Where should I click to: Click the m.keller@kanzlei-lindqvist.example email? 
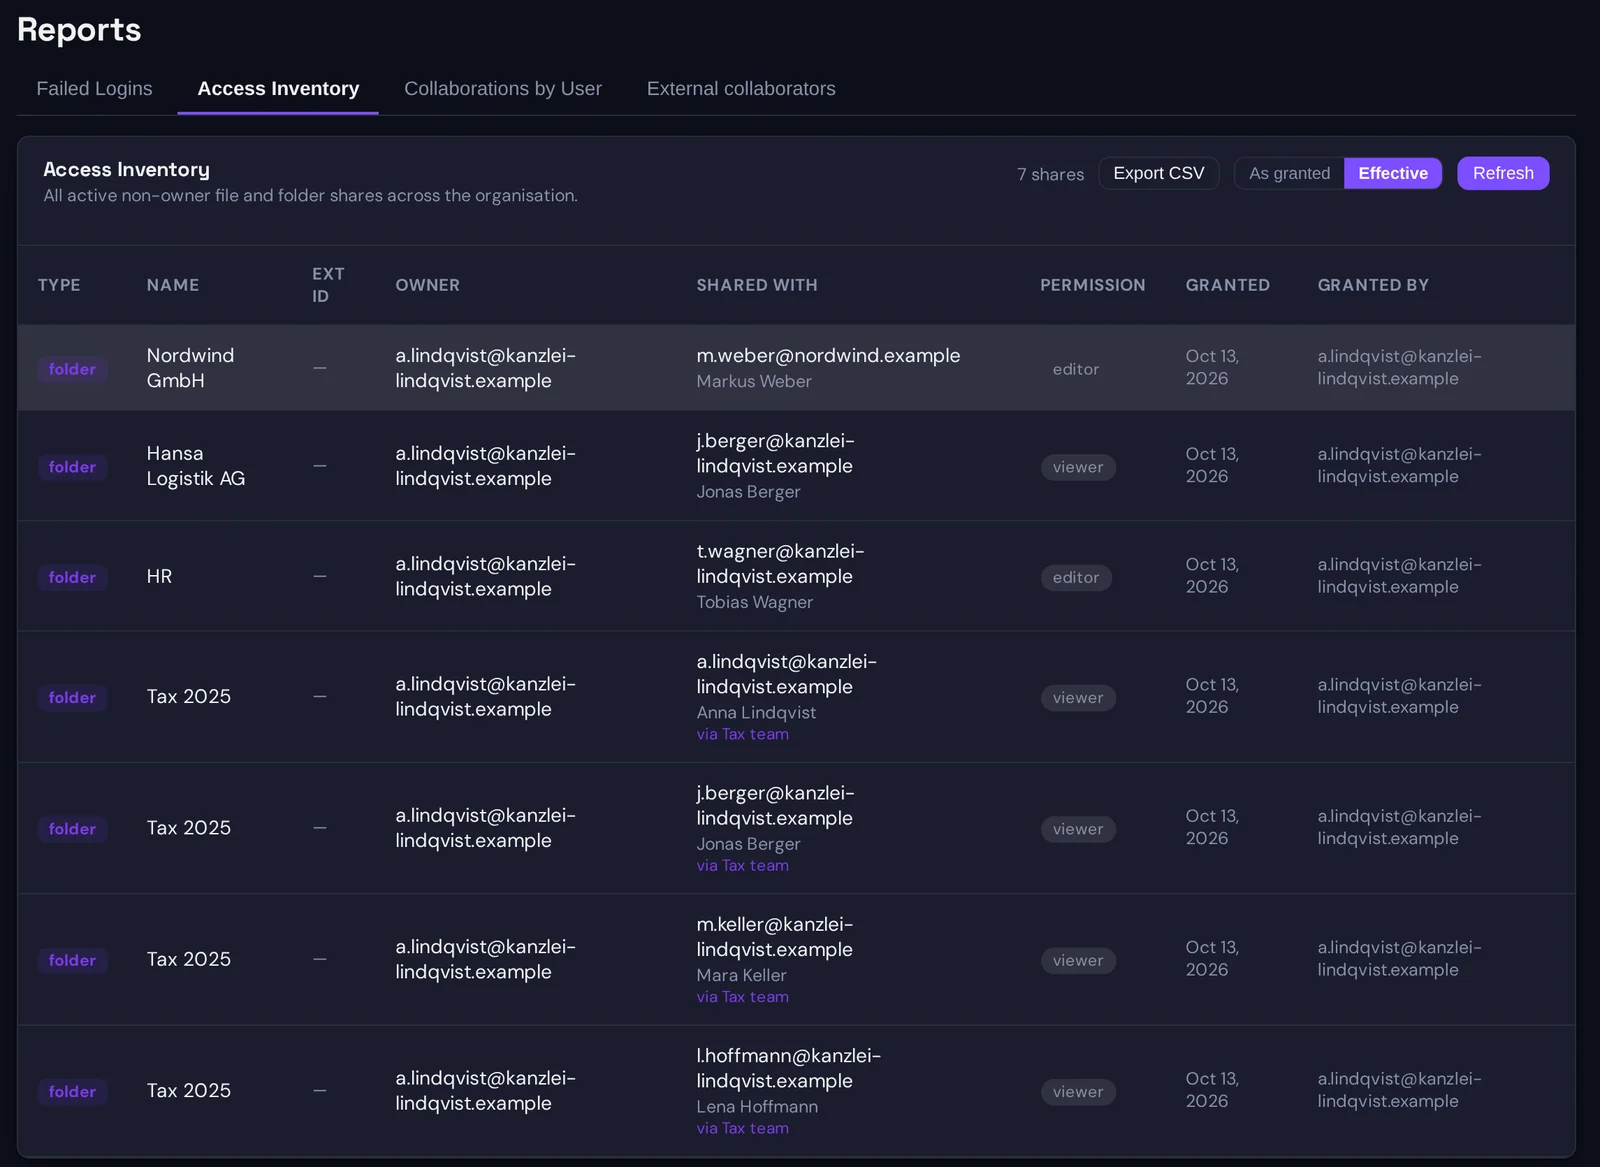coord(775,937)
